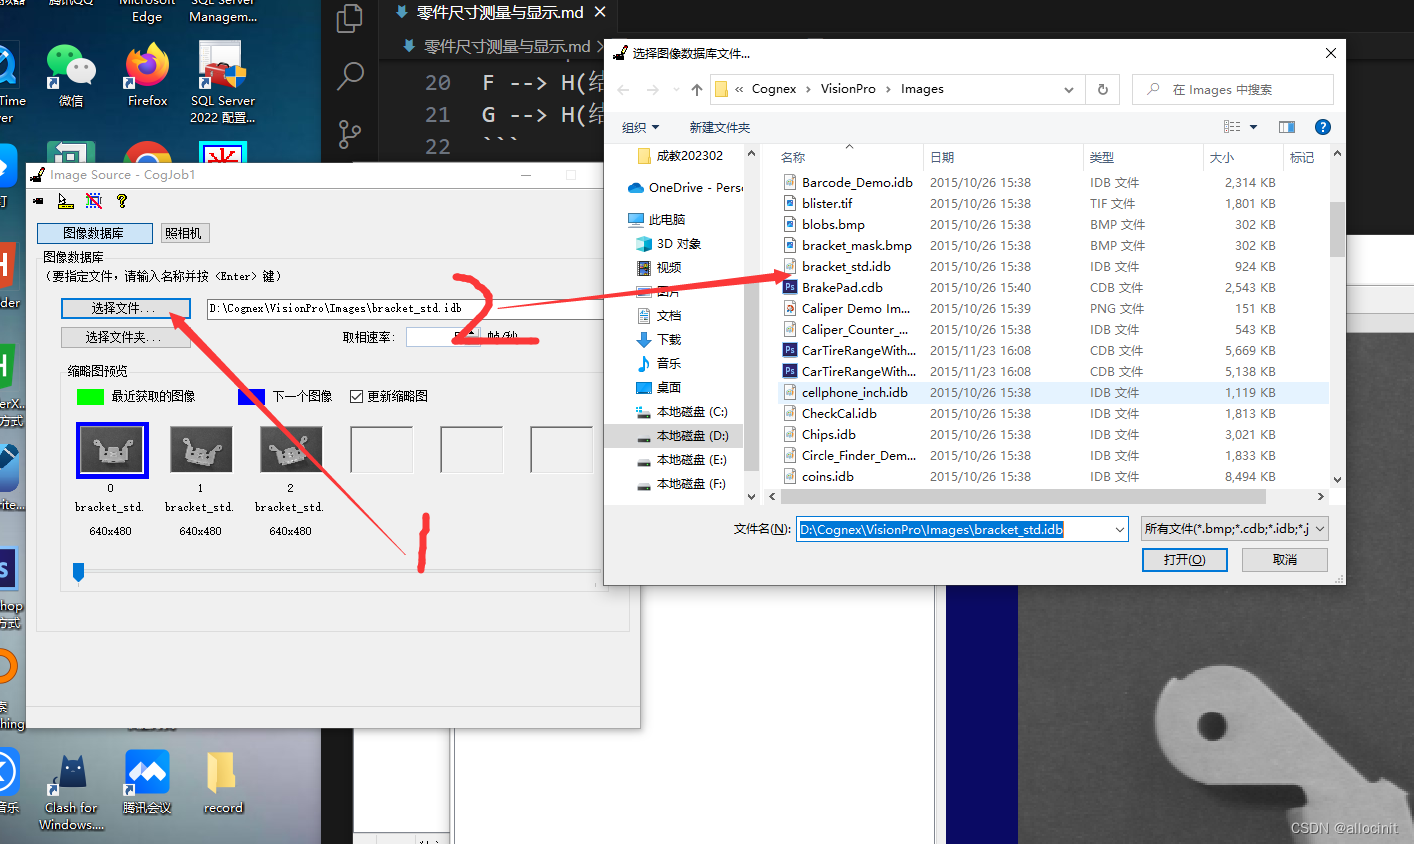Switch to 照相机 tab
Viewport: 1414px width, 844px height.
coord(183,233)
